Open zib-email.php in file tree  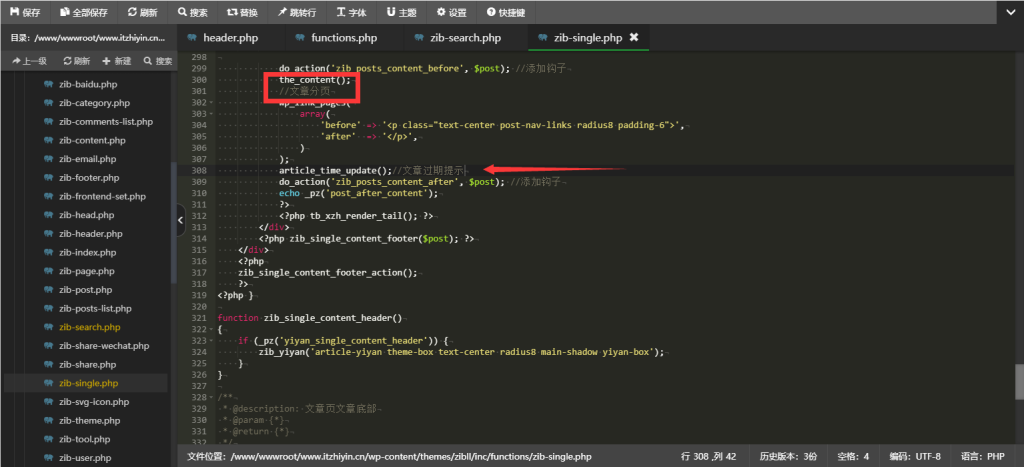pyautogui.click(x=86, y=159)
